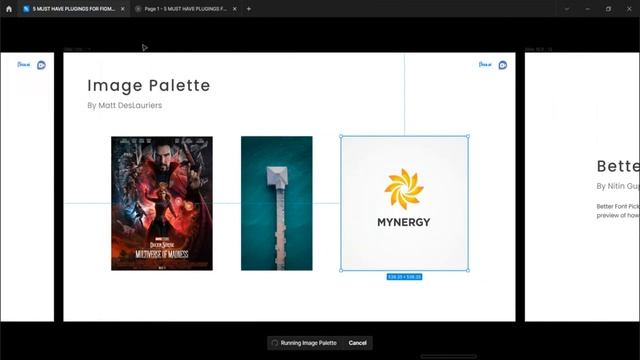Click the round logo icon at the main frame's top right
Viewport: 640px width, 360px height.
503,65
